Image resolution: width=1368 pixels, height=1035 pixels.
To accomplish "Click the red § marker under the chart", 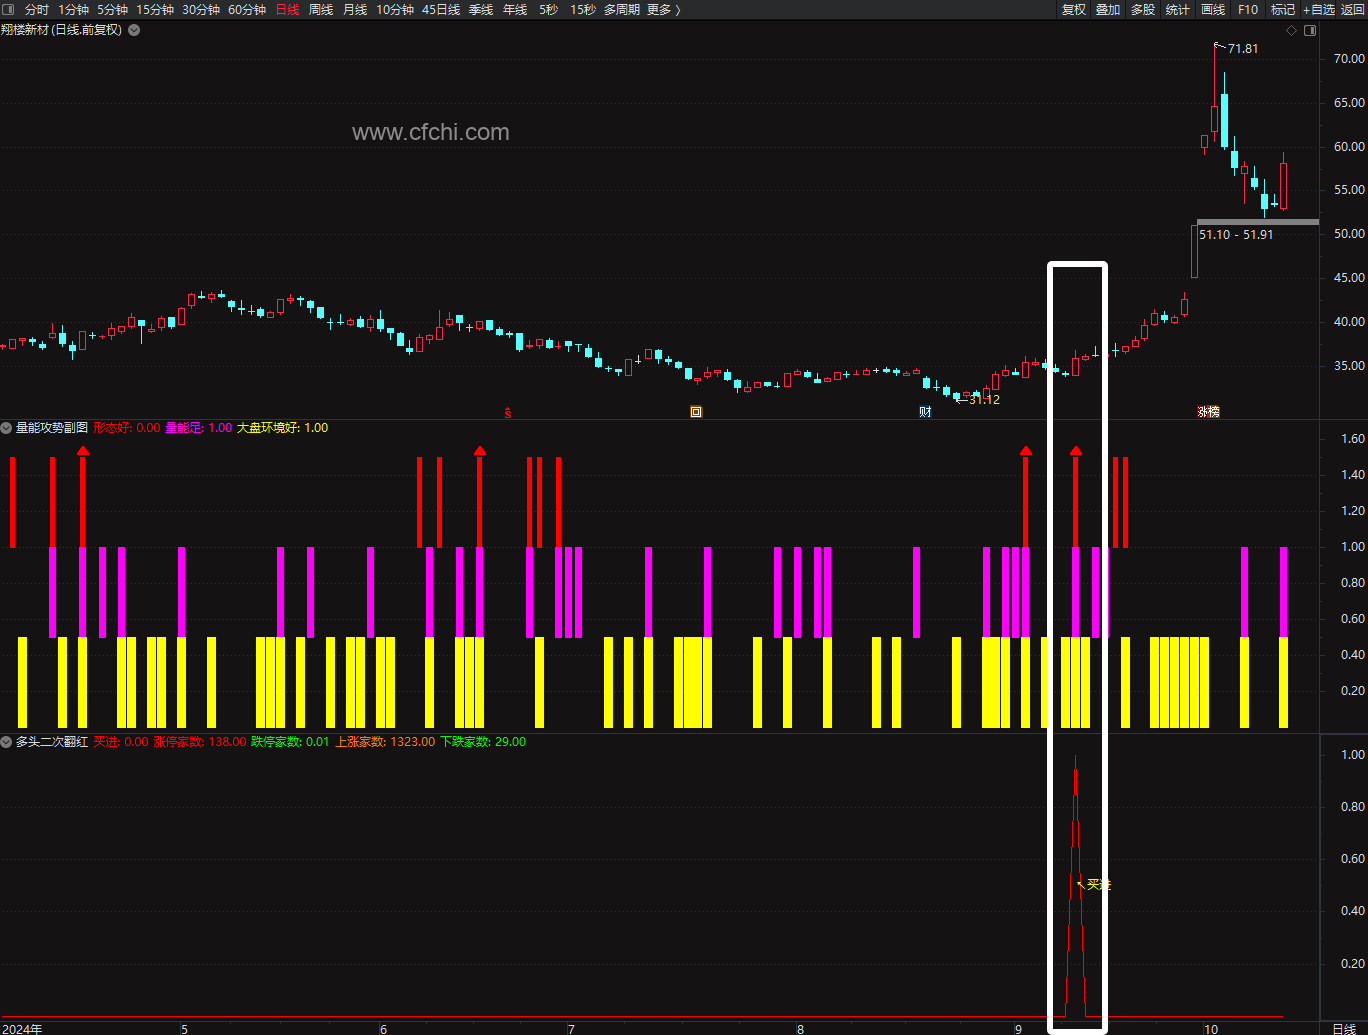I will 508,411.
